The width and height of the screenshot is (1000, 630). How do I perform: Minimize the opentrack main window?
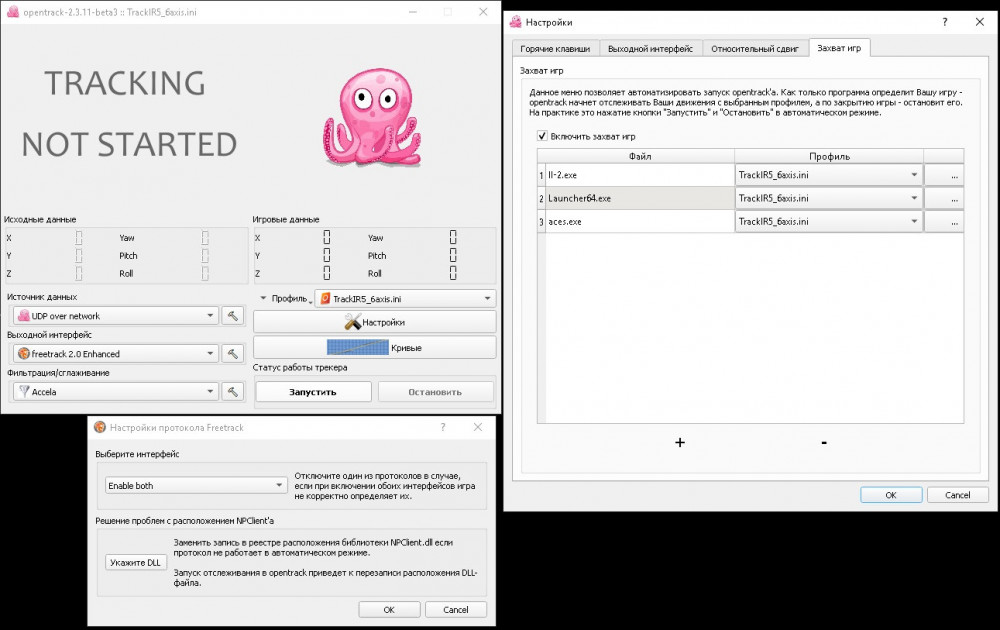413,12
